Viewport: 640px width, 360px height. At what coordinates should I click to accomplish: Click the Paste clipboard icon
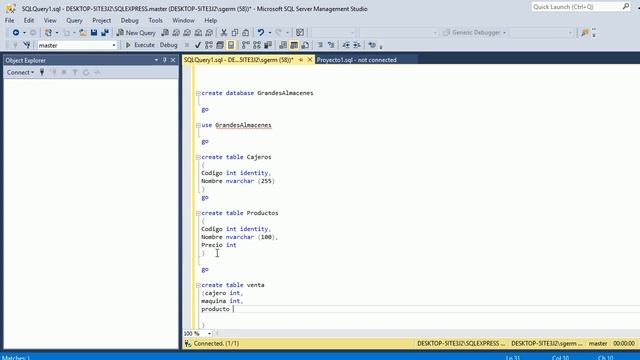point(246,33)
